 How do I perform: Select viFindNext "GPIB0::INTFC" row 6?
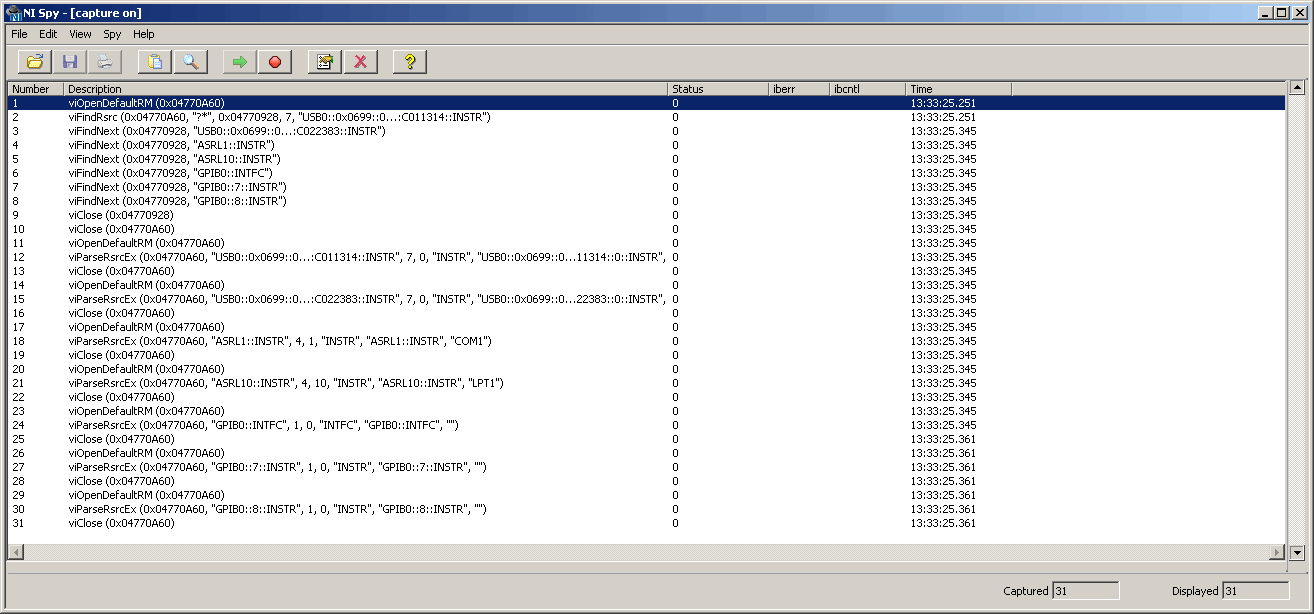(x=646, y=173)
